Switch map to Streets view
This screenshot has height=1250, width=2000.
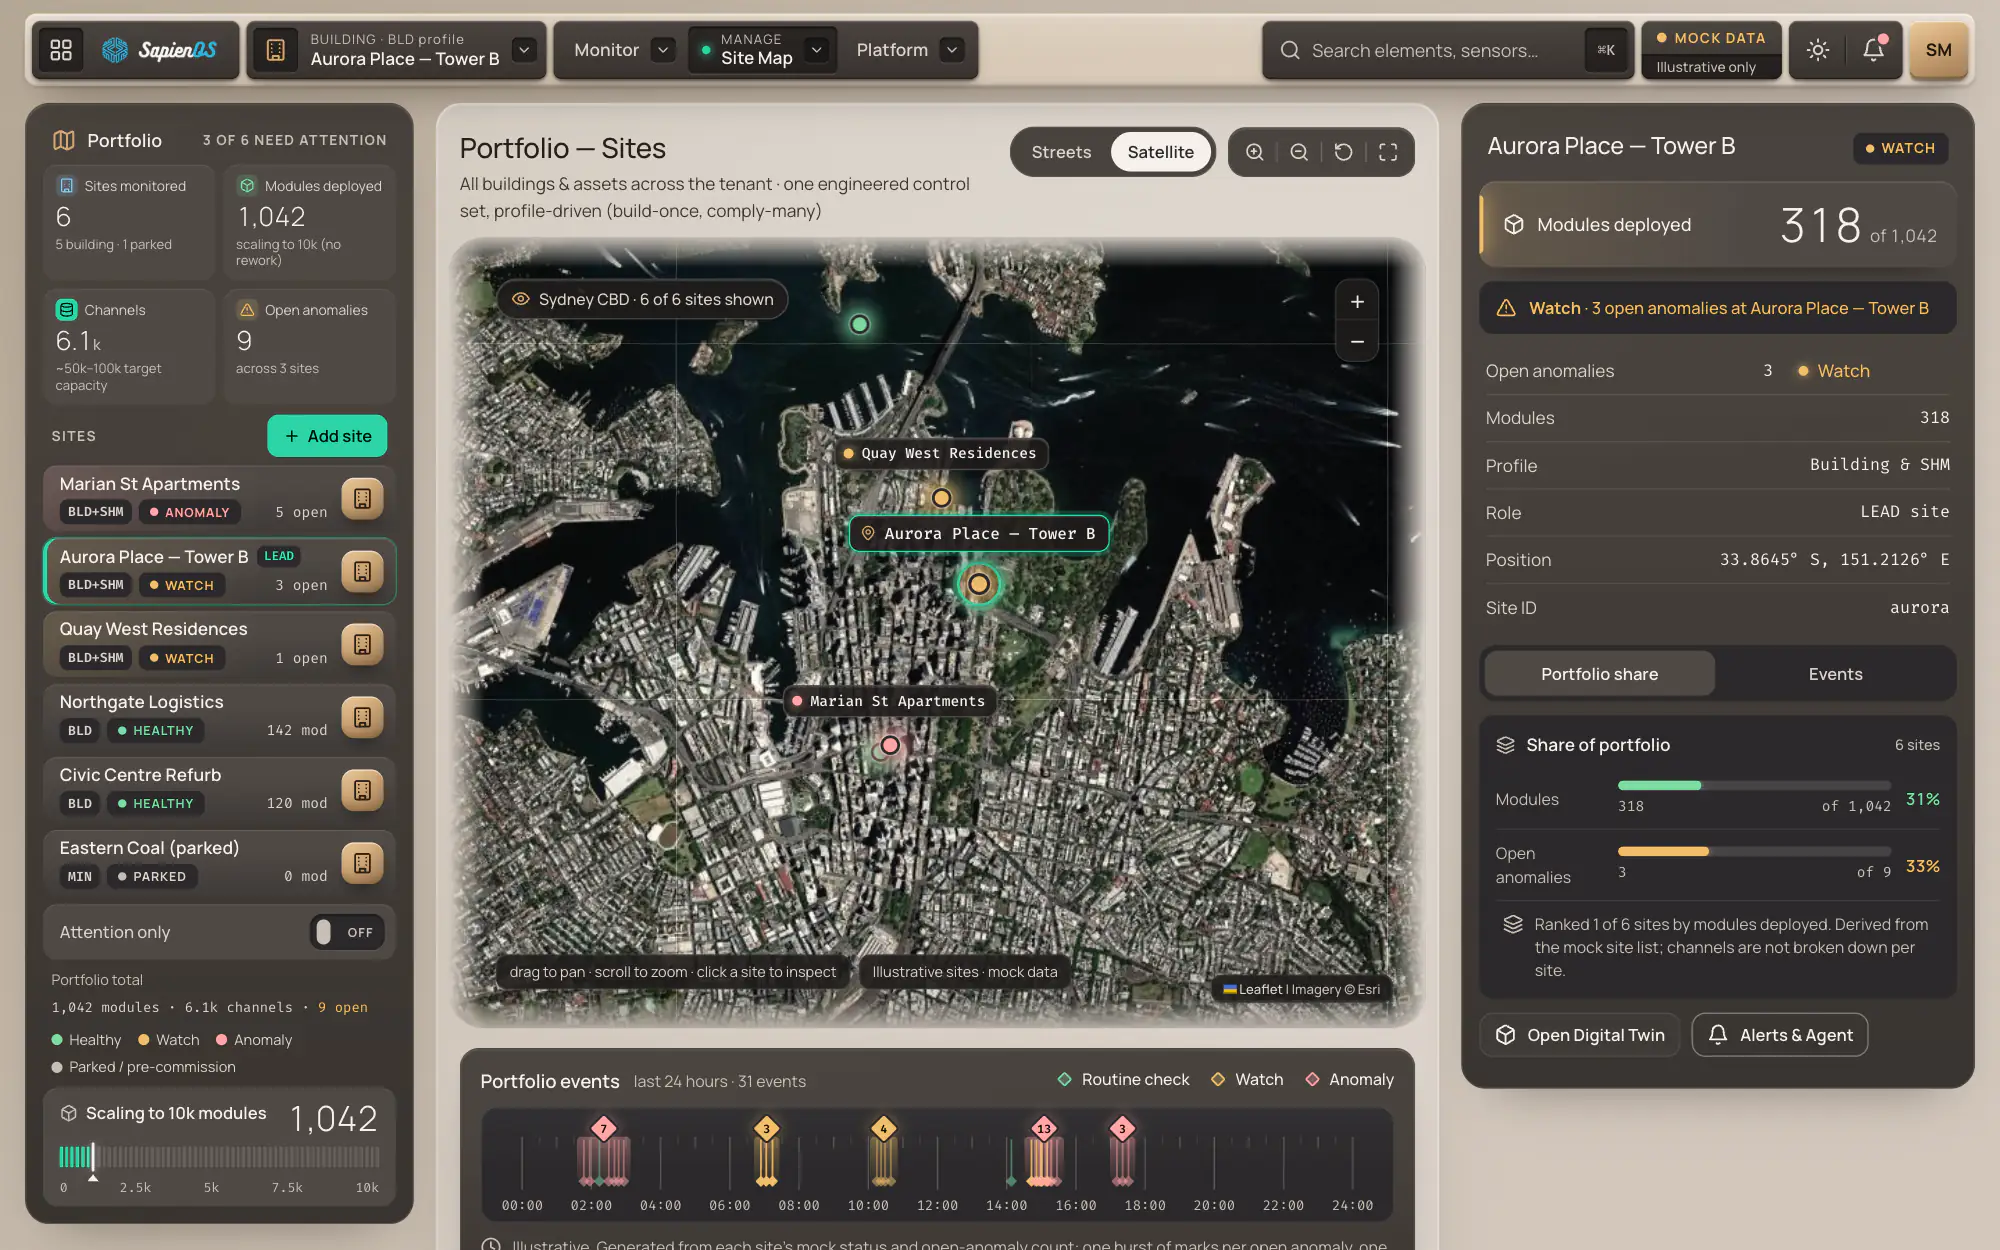point(1061,152)
